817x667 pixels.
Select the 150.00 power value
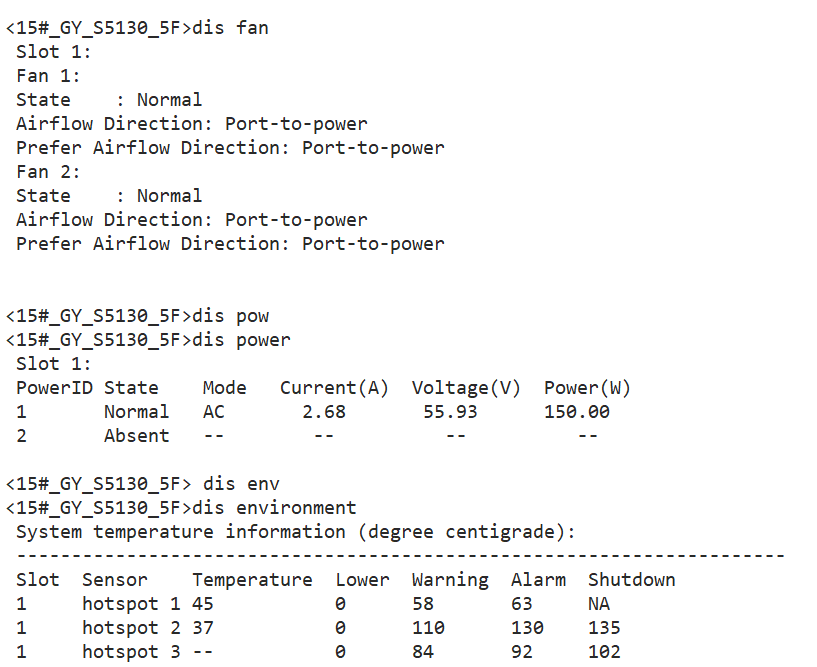[x=577, y=412]
